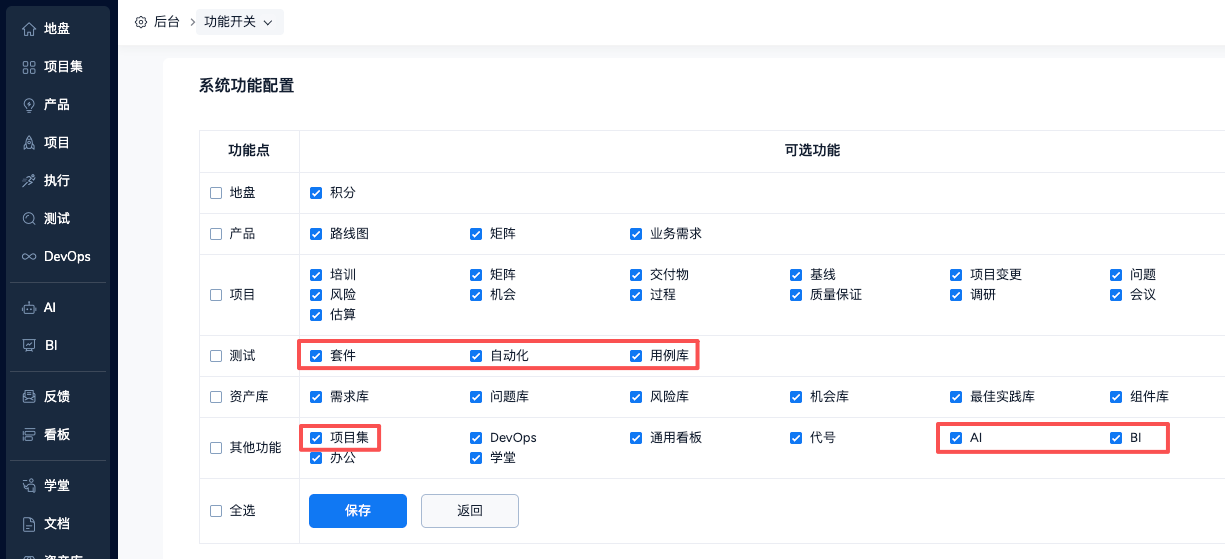Image resolution: width=1225 pixels, height=559 pixels.
Task: Open 看板 in the sidebar menu
Action: tap(57, 435)
